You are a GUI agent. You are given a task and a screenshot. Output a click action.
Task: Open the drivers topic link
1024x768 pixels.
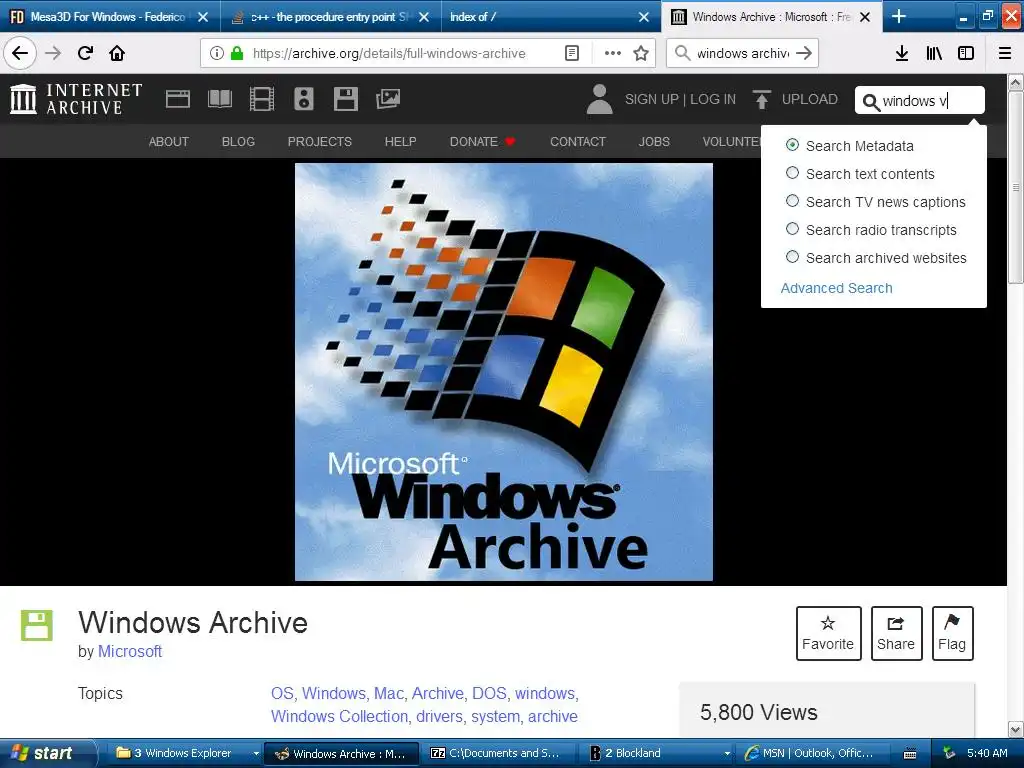440,716
